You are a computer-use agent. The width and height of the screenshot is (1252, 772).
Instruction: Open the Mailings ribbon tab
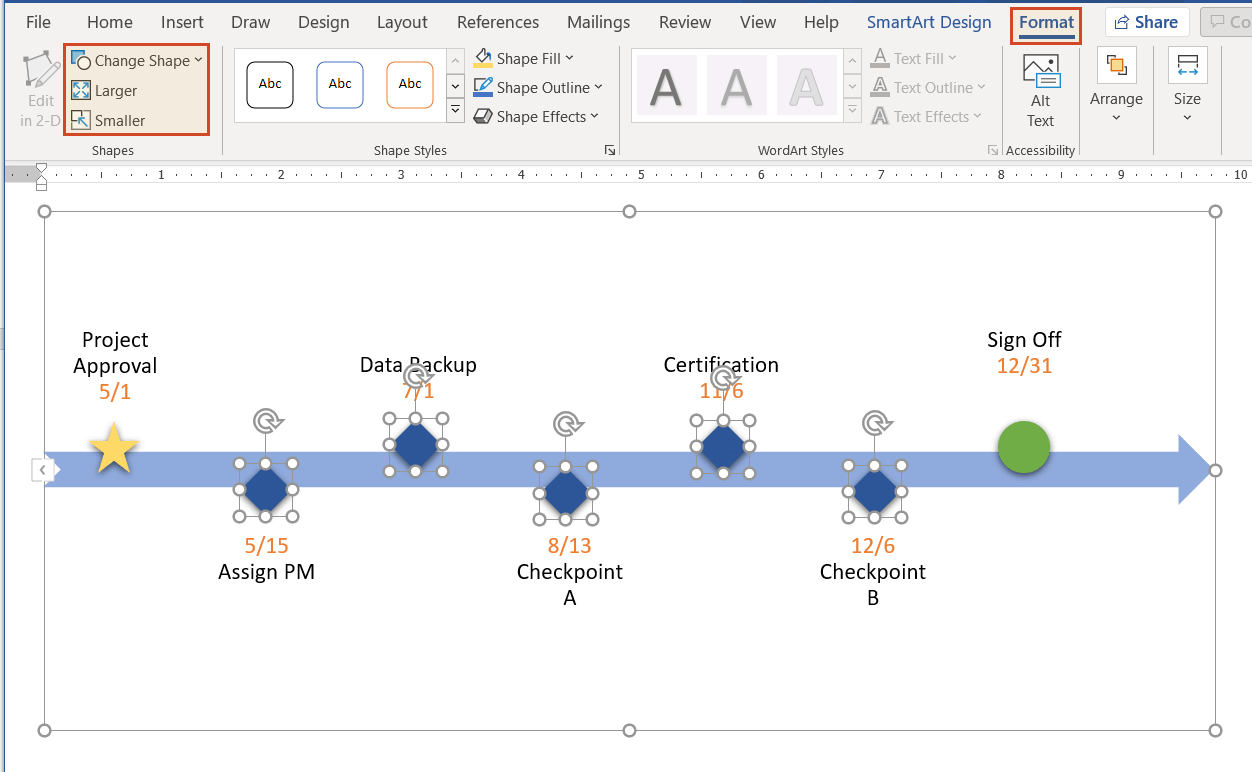tap(598, 21)
